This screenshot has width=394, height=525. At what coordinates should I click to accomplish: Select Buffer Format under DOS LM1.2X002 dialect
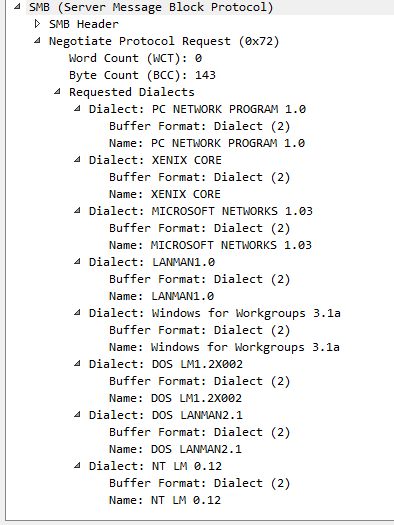[x=200, y=381]
